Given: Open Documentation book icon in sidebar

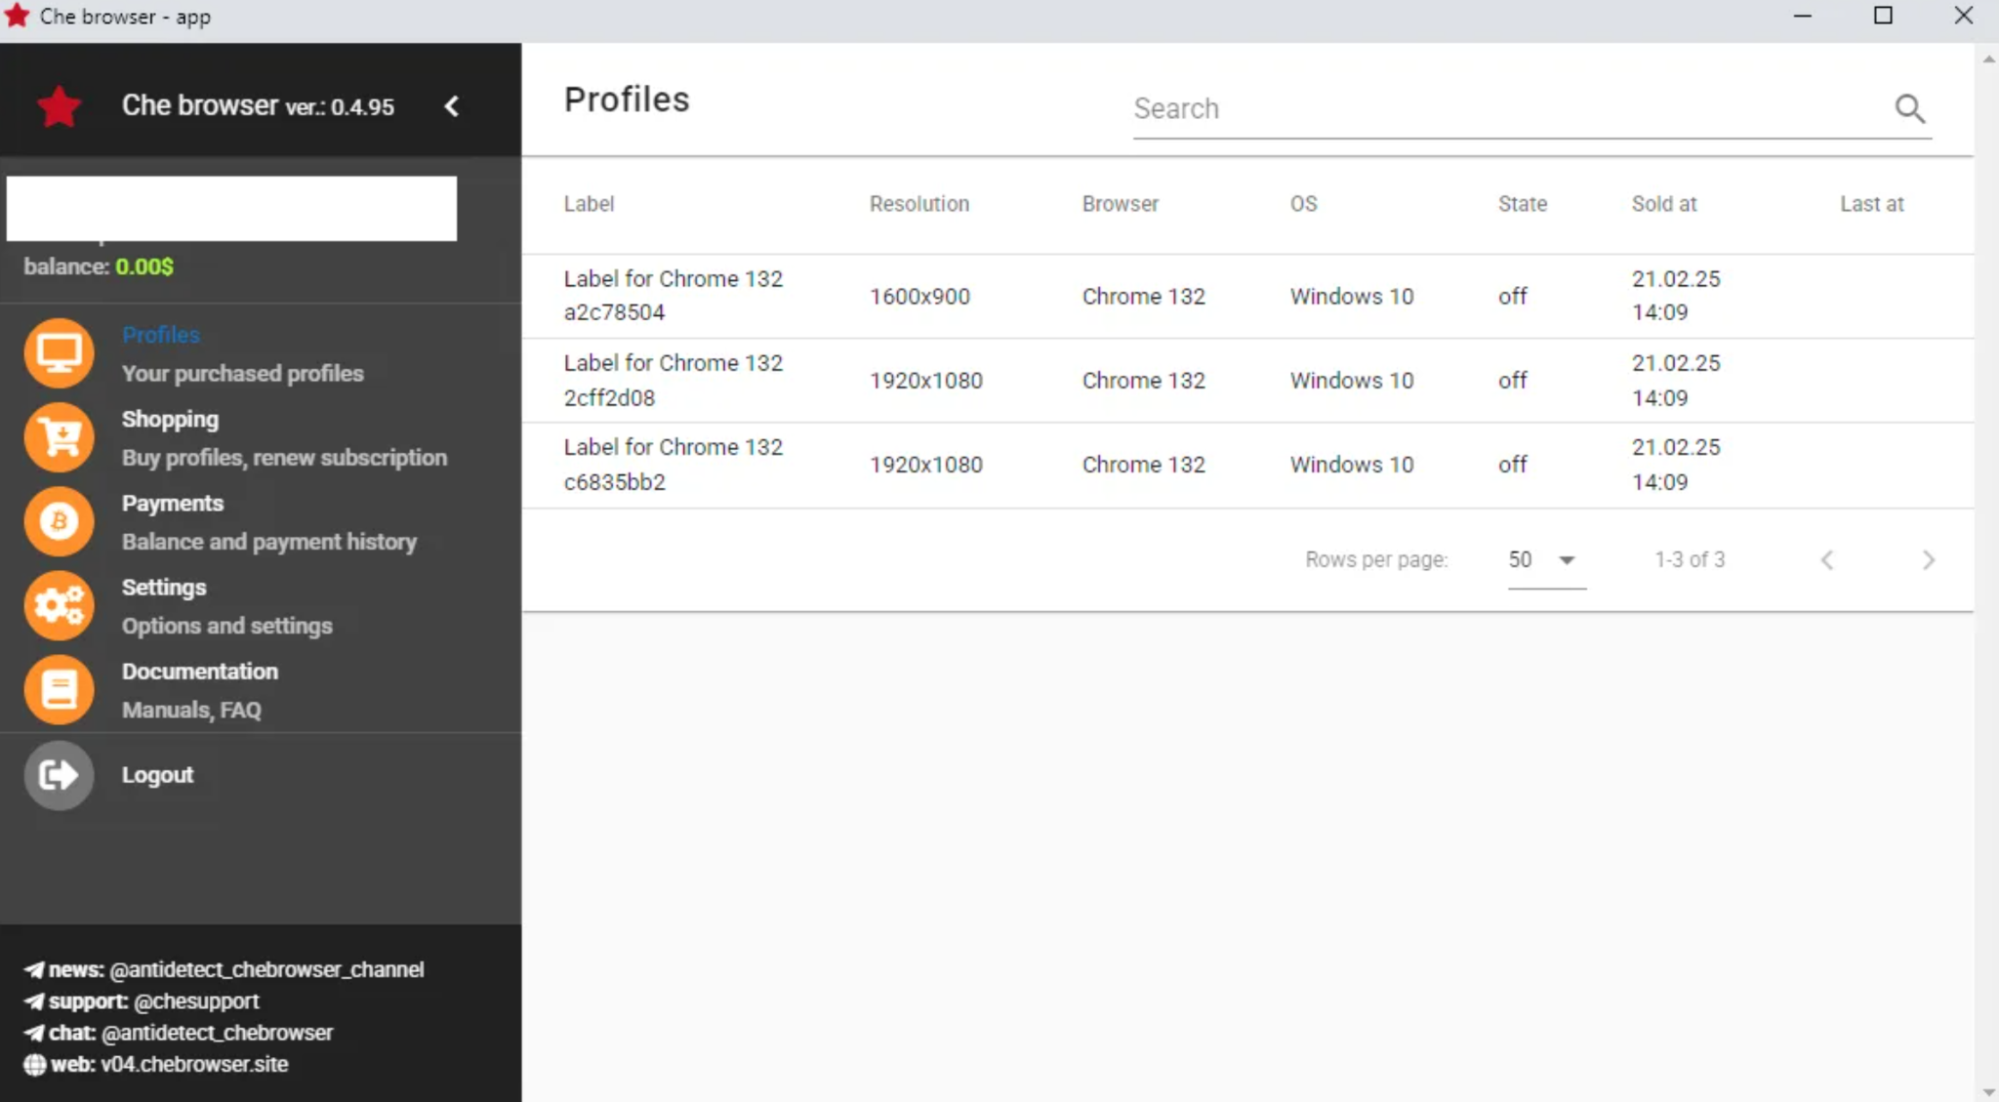Looking at the screenshot, I should pos(59,689).
